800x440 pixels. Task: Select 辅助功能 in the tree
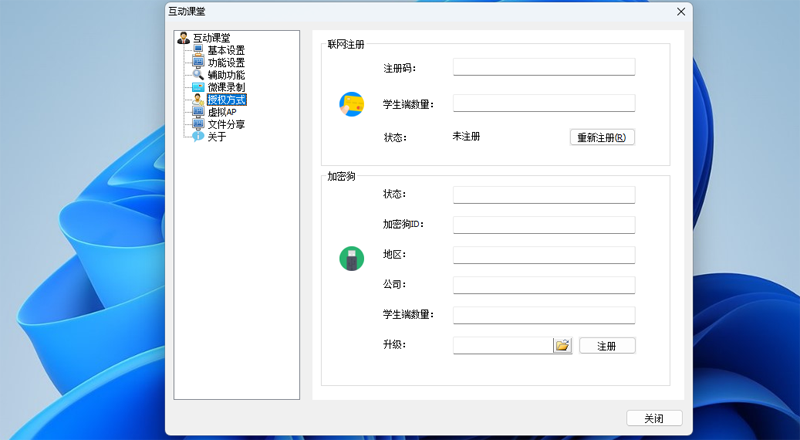click(226, 75)
